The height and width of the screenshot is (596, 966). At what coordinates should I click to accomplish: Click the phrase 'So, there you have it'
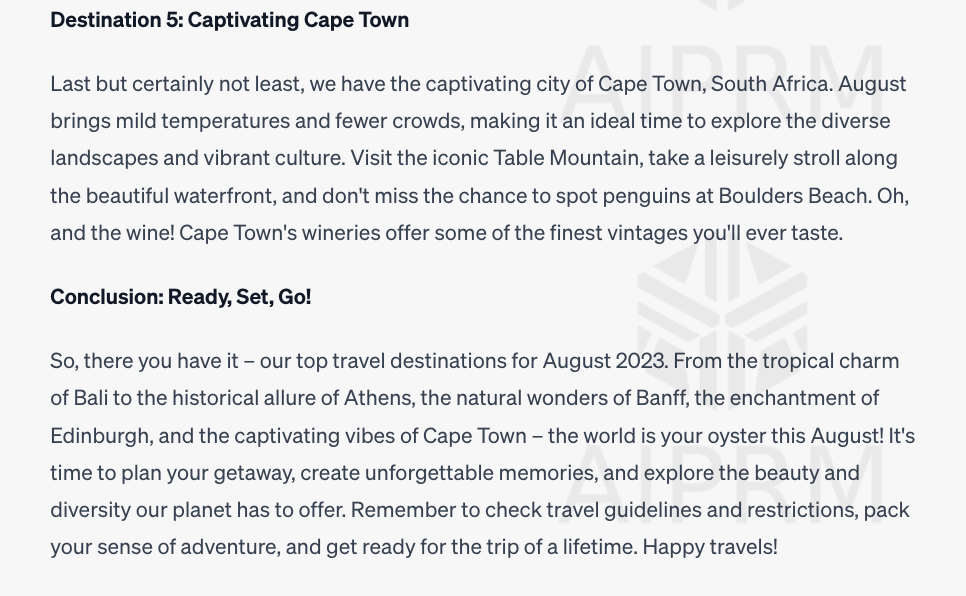point(144,361)
